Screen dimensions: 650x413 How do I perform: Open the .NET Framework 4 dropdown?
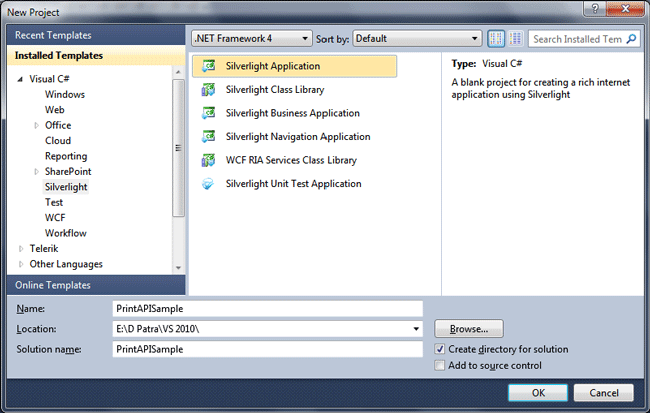[x=252, y=39]
